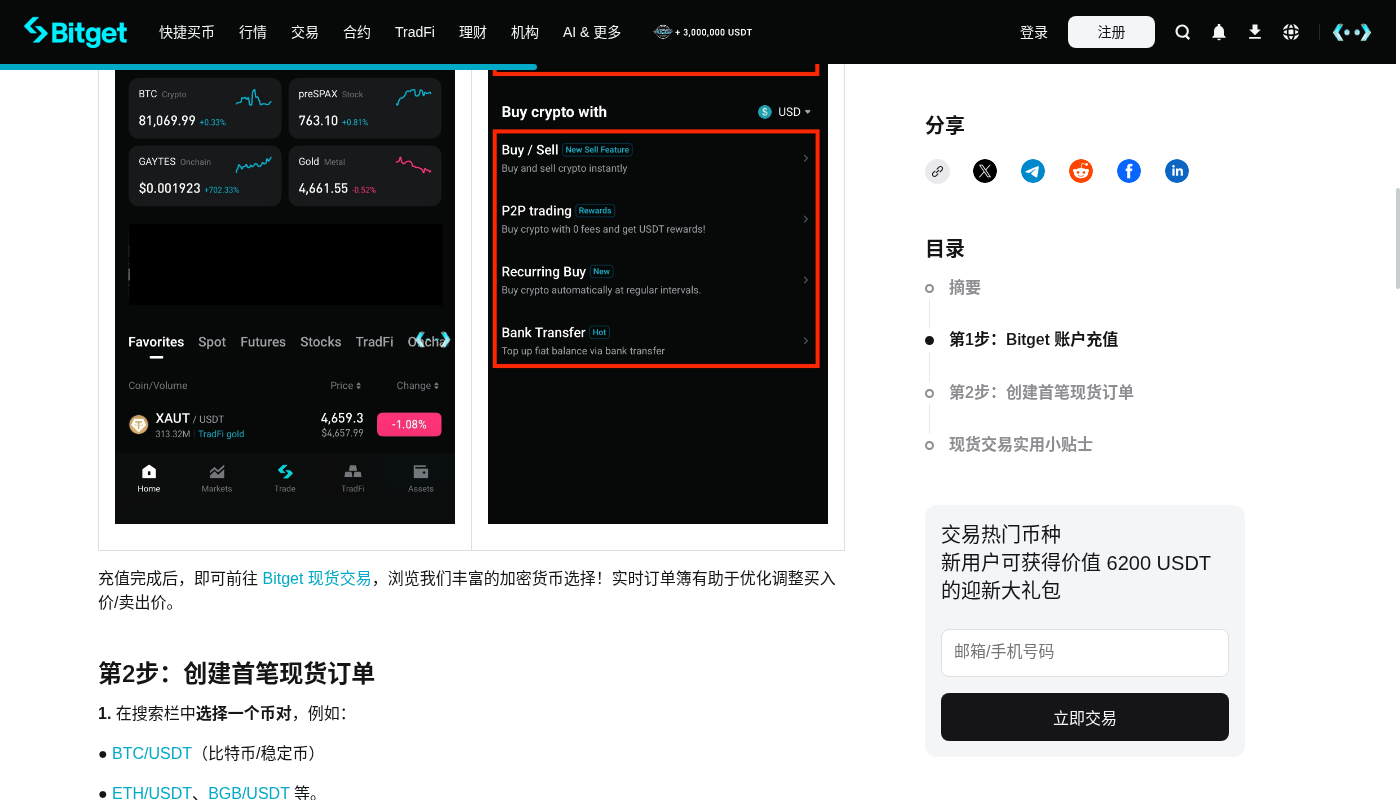
Task: Open the notifications bell icon
Action: pyautogui.click(x=1219, y=32)
